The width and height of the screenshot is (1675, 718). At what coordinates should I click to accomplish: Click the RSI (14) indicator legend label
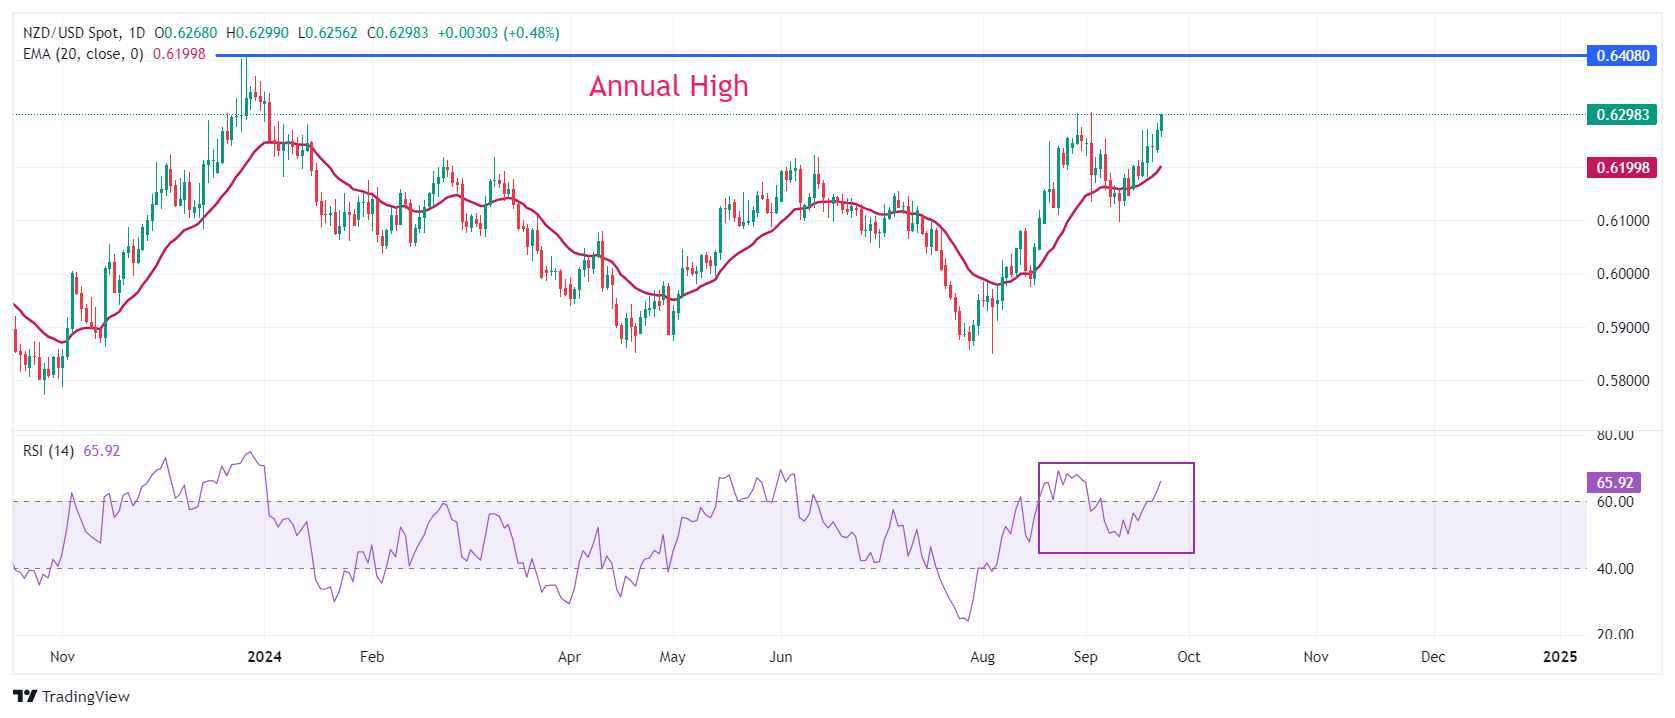coord(48,451)
